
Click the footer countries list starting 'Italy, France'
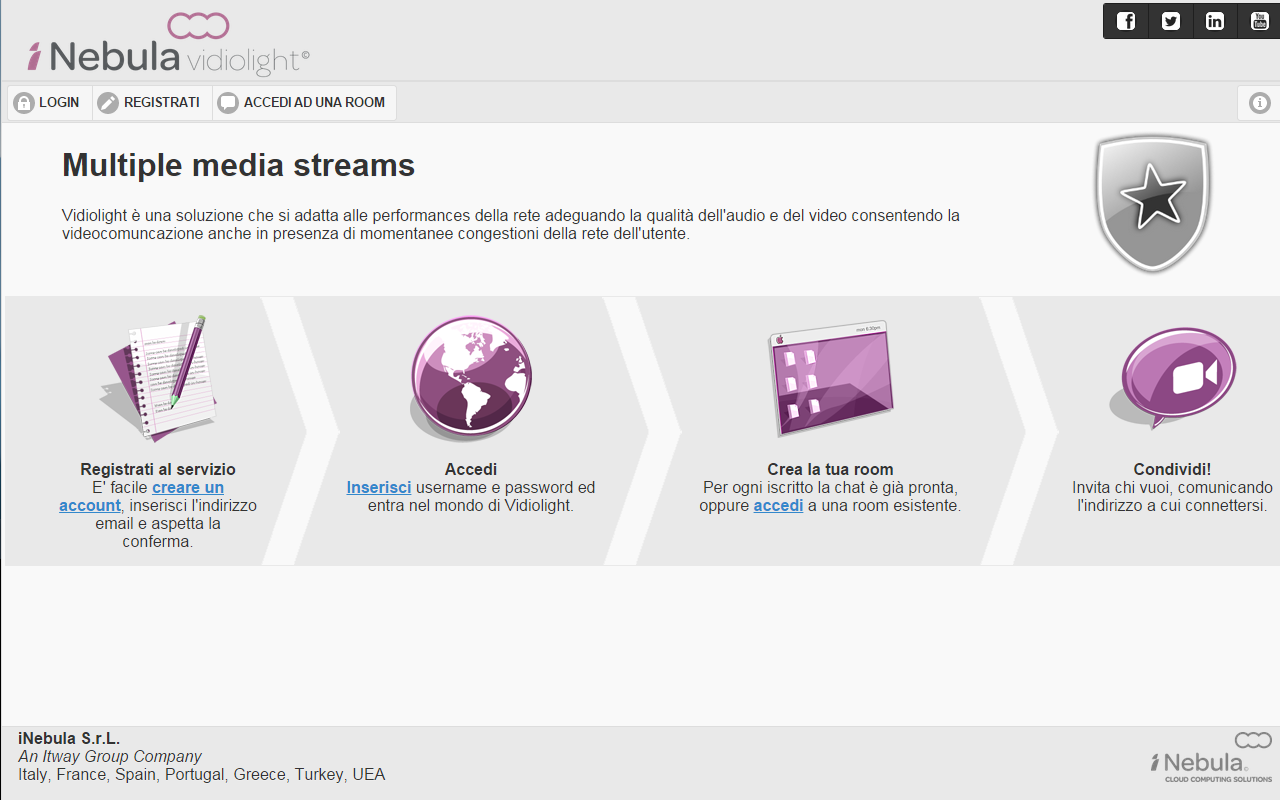[201, 774]
